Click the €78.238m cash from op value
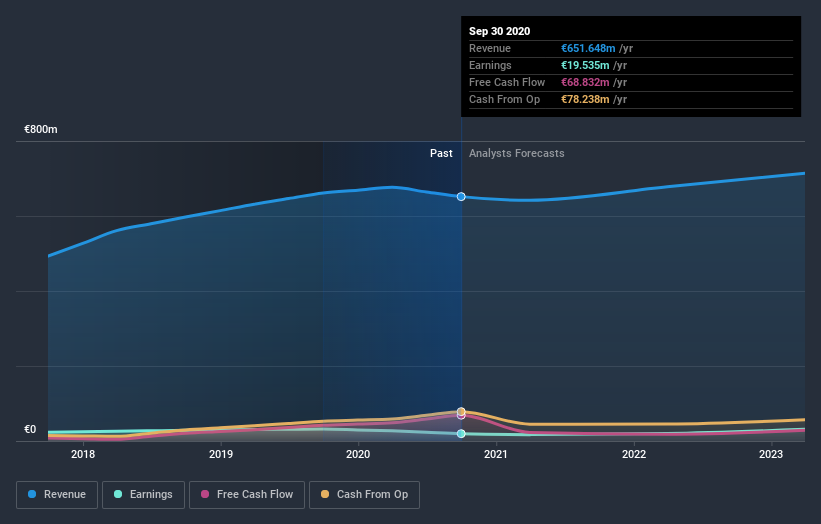Screen dimensions: 821x524 tap(585, 99)
